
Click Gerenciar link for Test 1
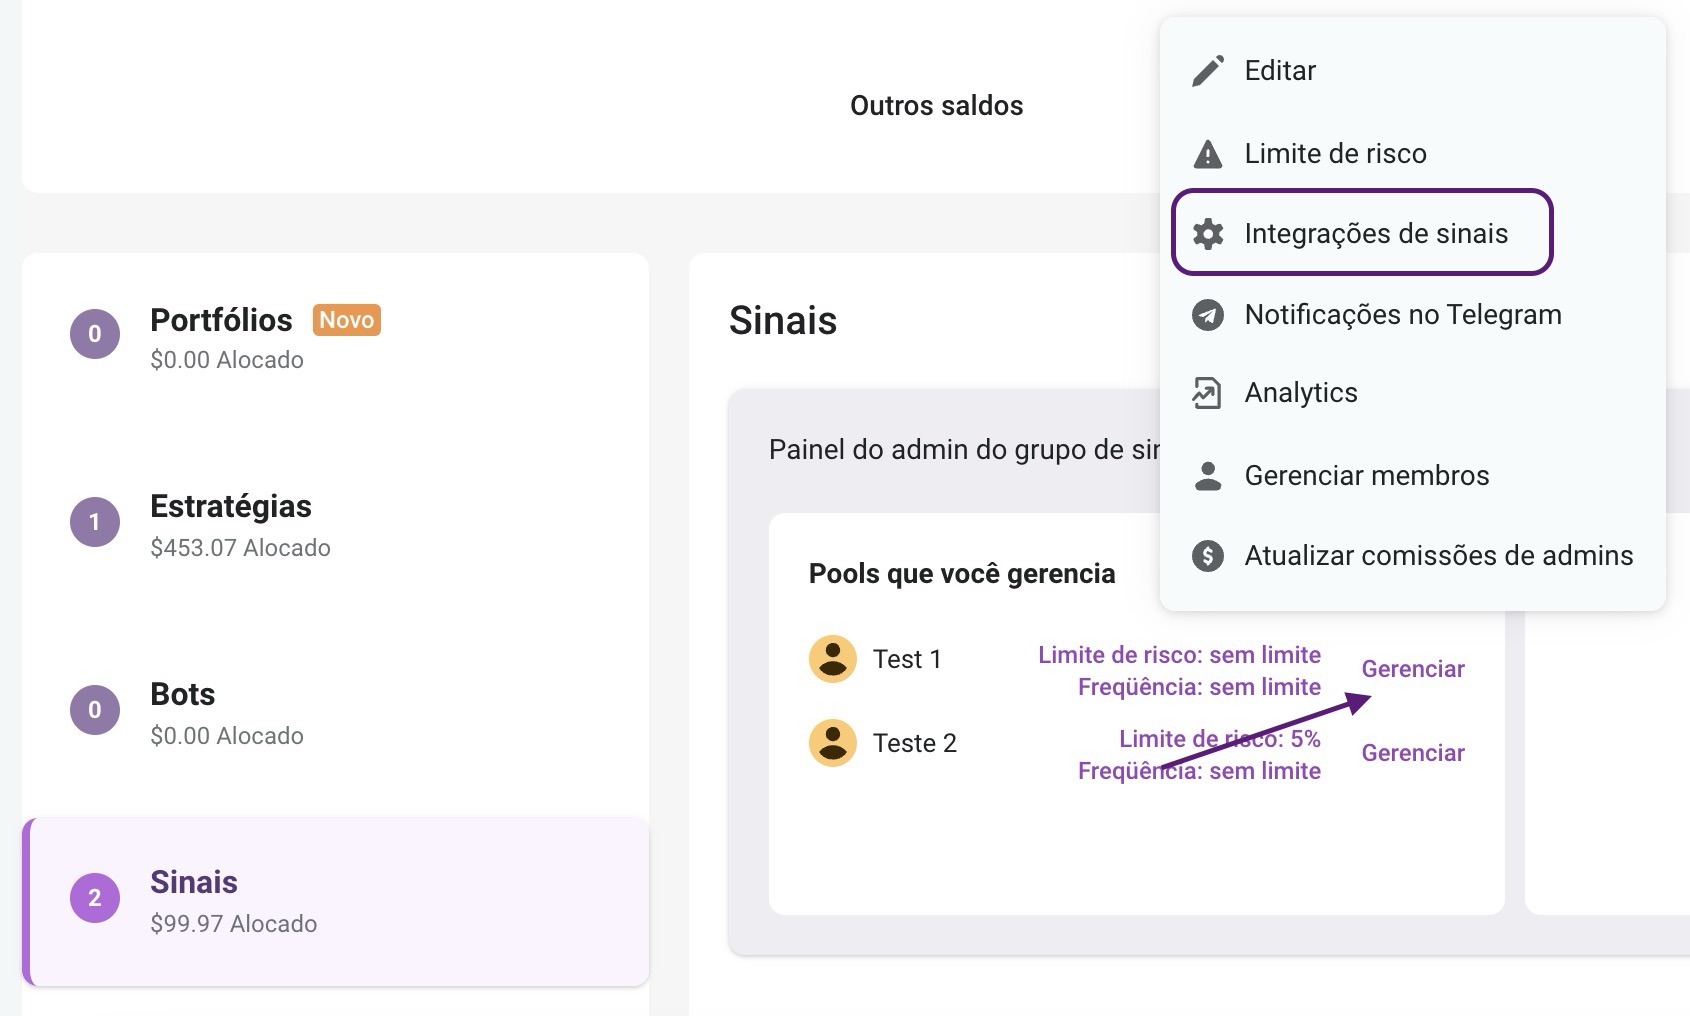point(1413,669)
